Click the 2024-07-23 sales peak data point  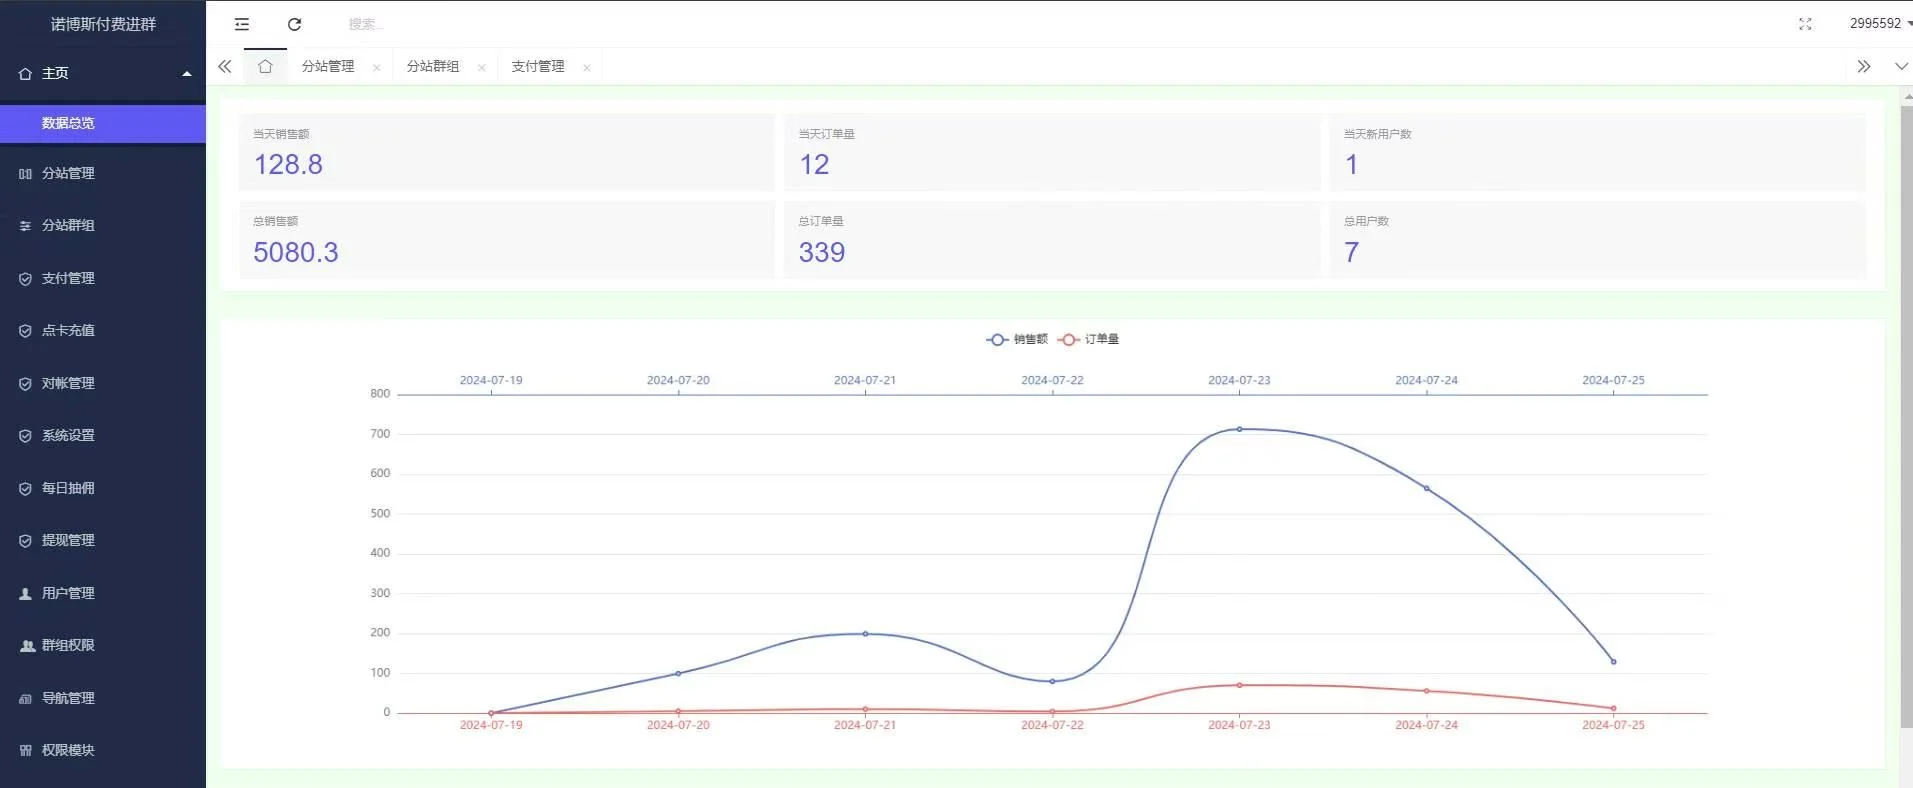coord(1239,429)
